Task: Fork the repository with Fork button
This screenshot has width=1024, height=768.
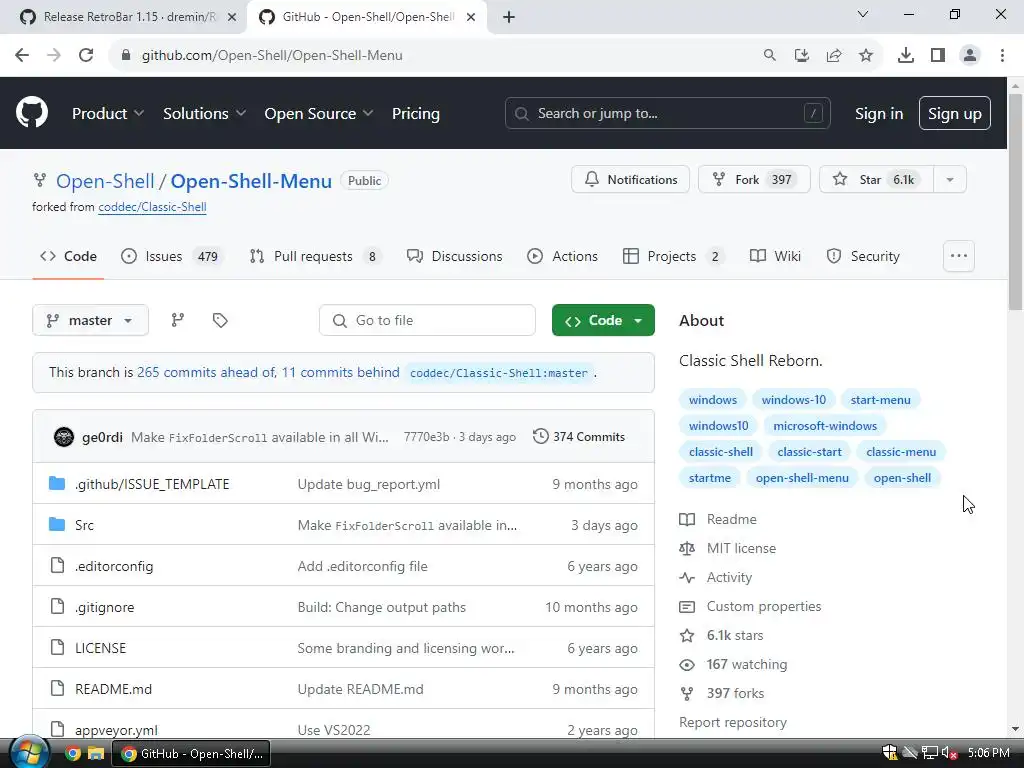Action: click(x=754, y=180)
